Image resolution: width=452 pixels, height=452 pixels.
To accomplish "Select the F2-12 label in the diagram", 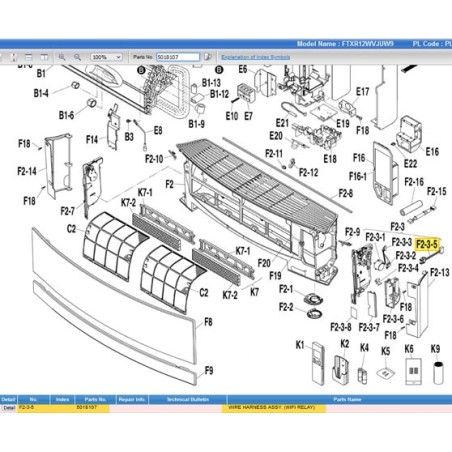I will tap(308, 172).
